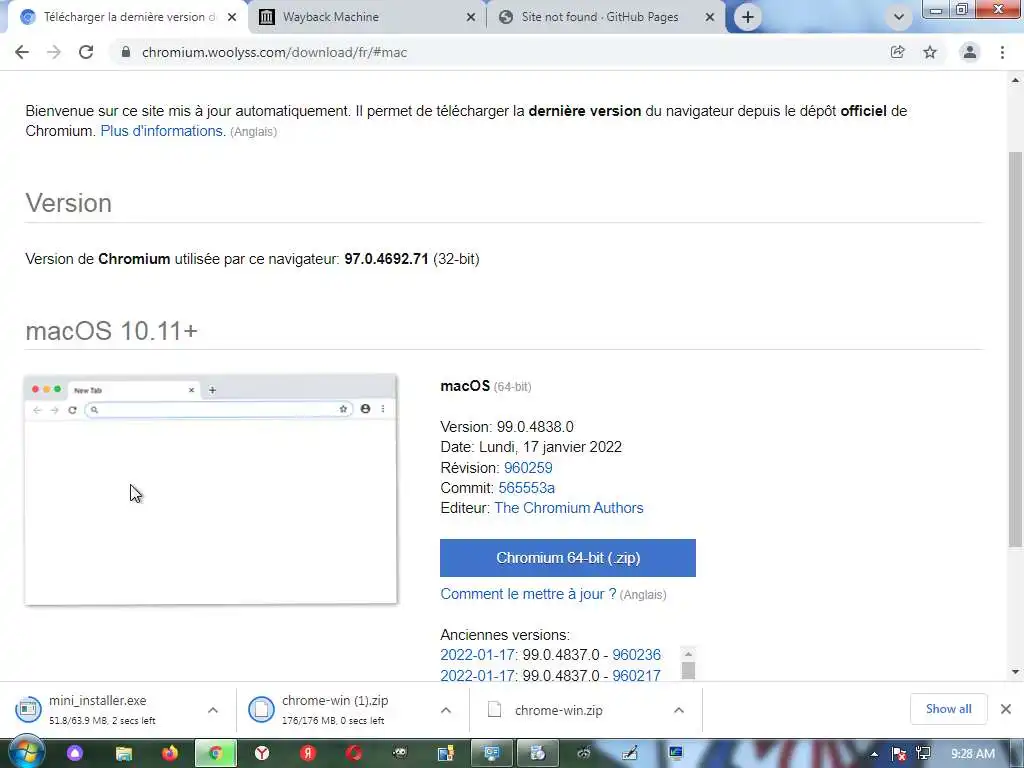
Task: Click the page vertical scrollbar thumb
Action: (x=1015, y=349)
